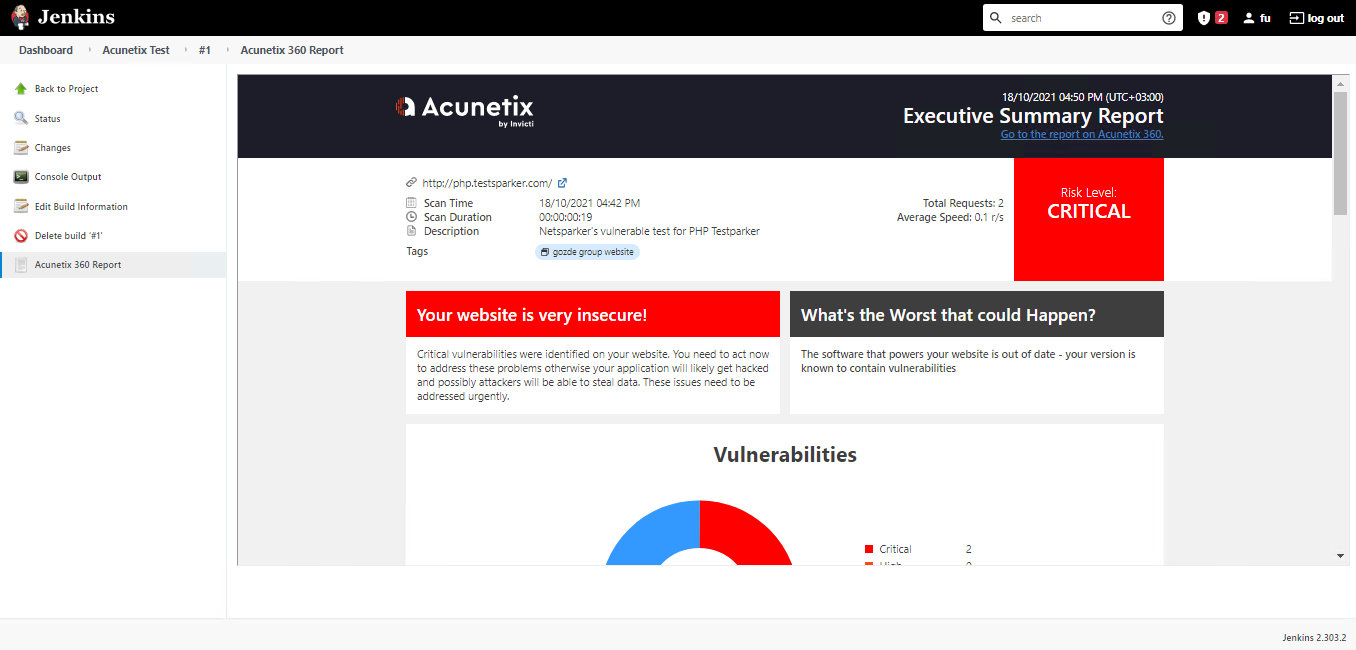Open the Jenkins 2.303.2 version link
The height and width of the screenshot is (650, 1356).
(x=1314, y=637)
